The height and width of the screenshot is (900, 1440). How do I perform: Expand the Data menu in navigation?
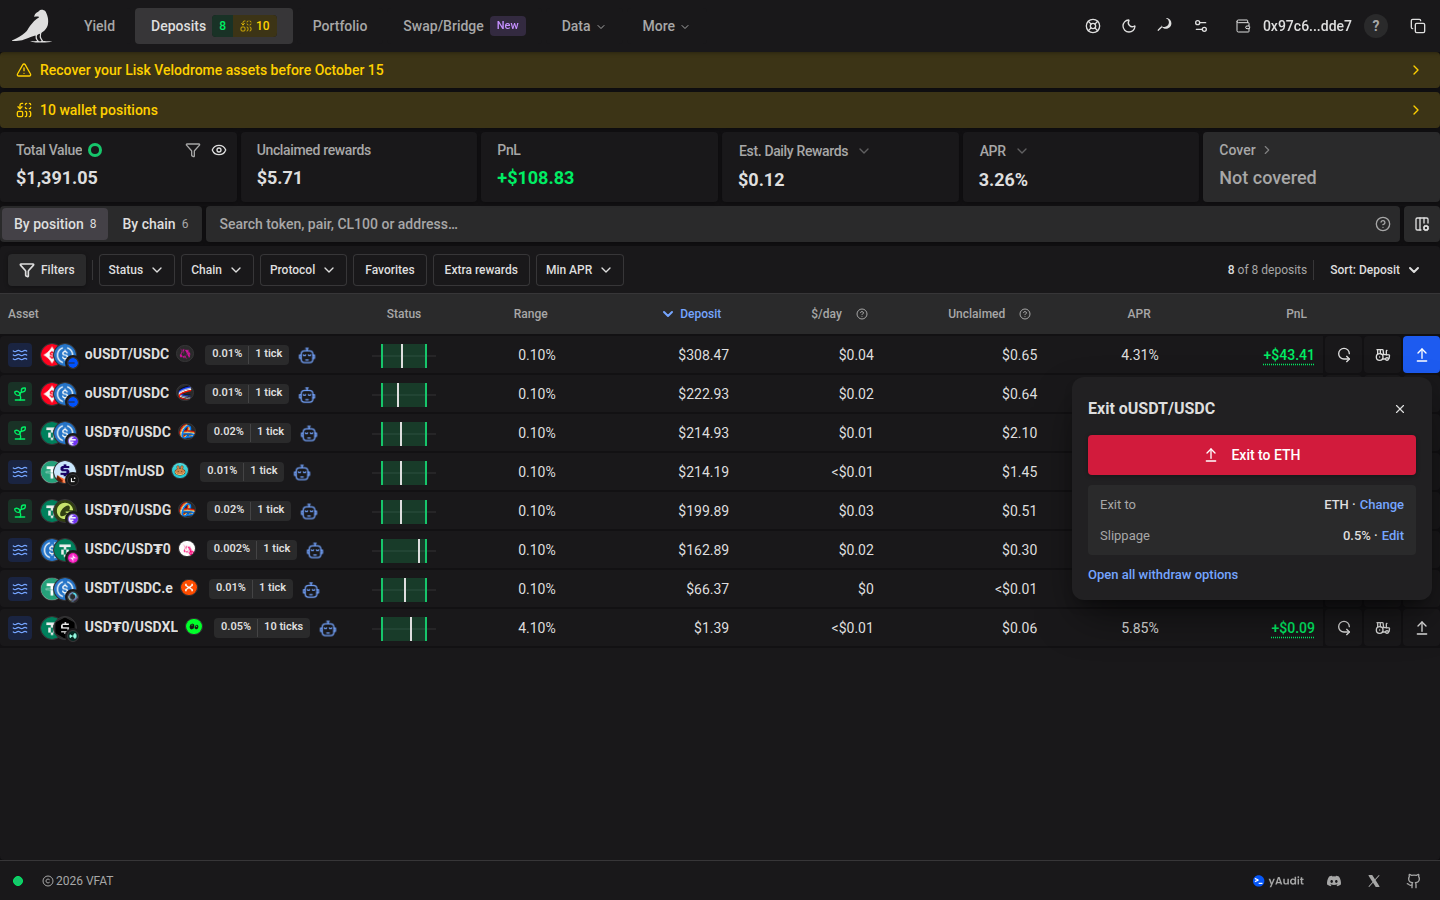click(583, 26)
